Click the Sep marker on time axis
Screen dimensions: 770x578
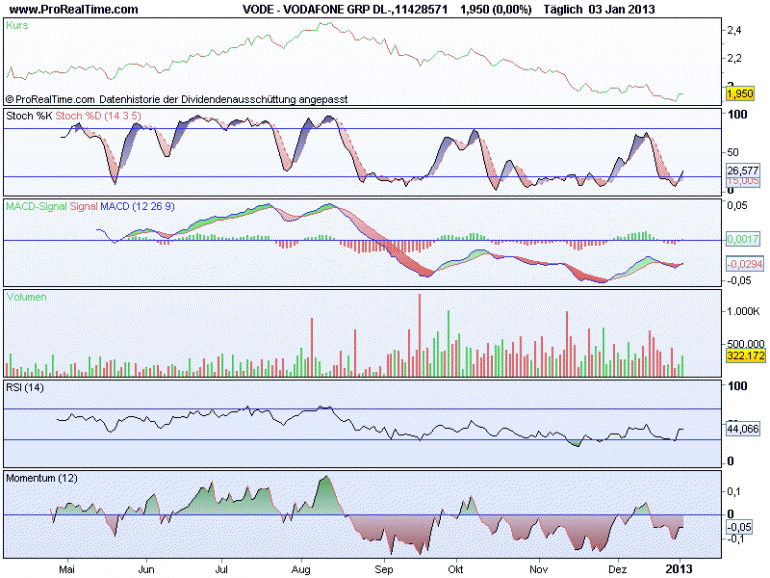tap(384, 569)
